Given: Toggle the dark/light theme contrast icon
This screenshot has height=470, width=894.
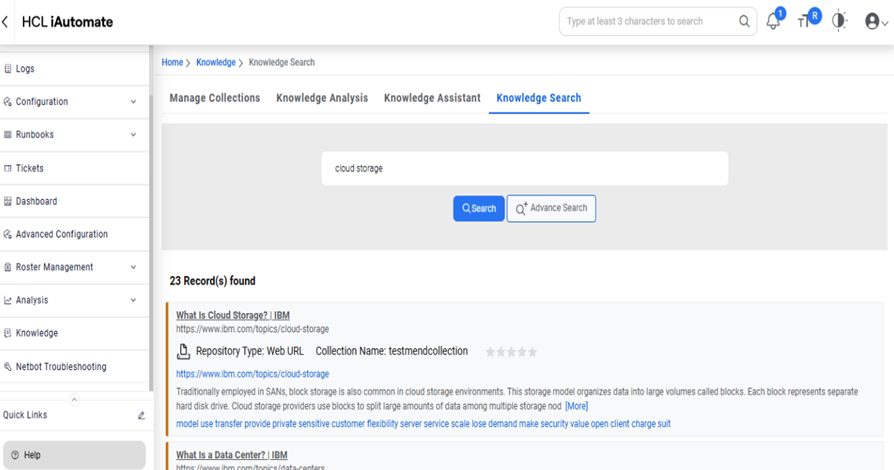Looking at the screenshot, I should click(838, 21).
